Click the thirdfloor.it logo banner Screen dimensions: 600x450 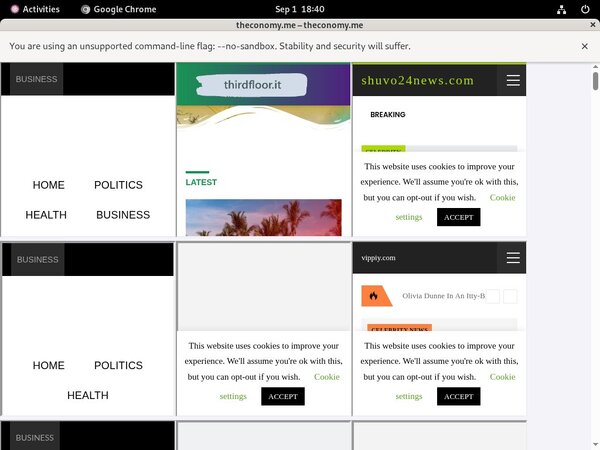253,86
